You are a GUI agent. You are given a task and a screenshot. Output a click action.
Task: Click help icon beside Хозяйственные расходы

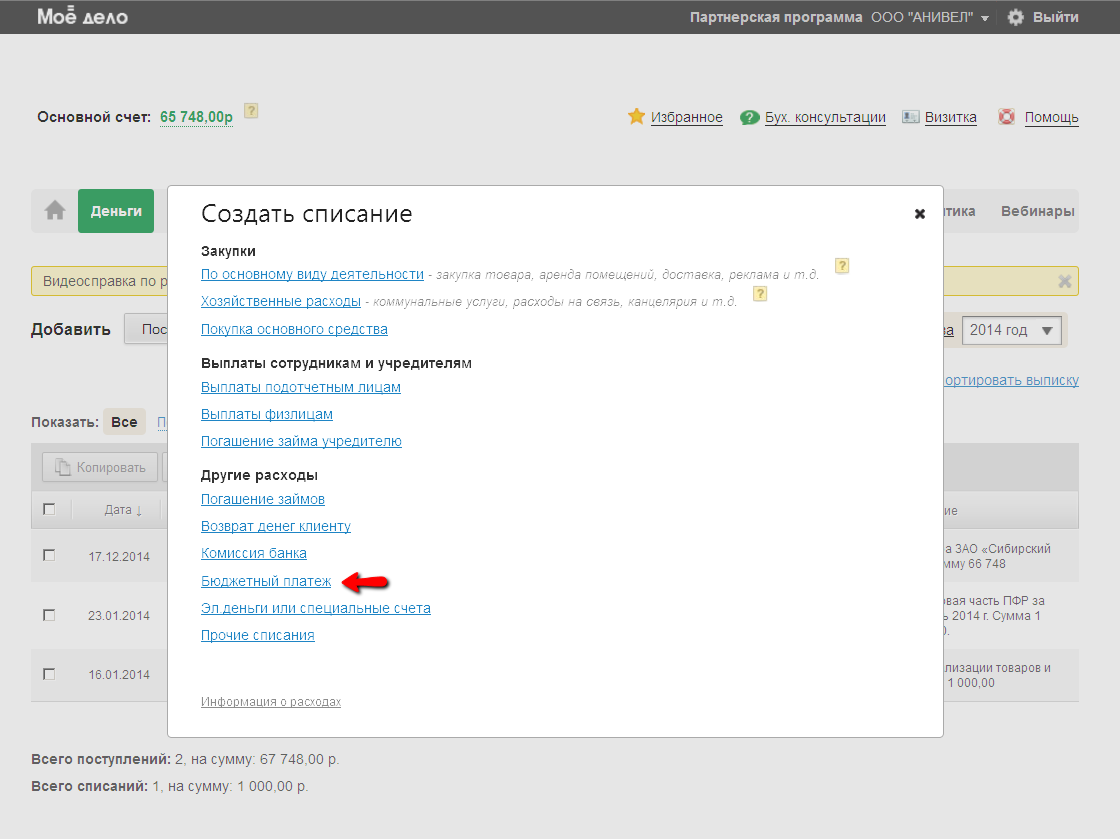tap(760, 294)
